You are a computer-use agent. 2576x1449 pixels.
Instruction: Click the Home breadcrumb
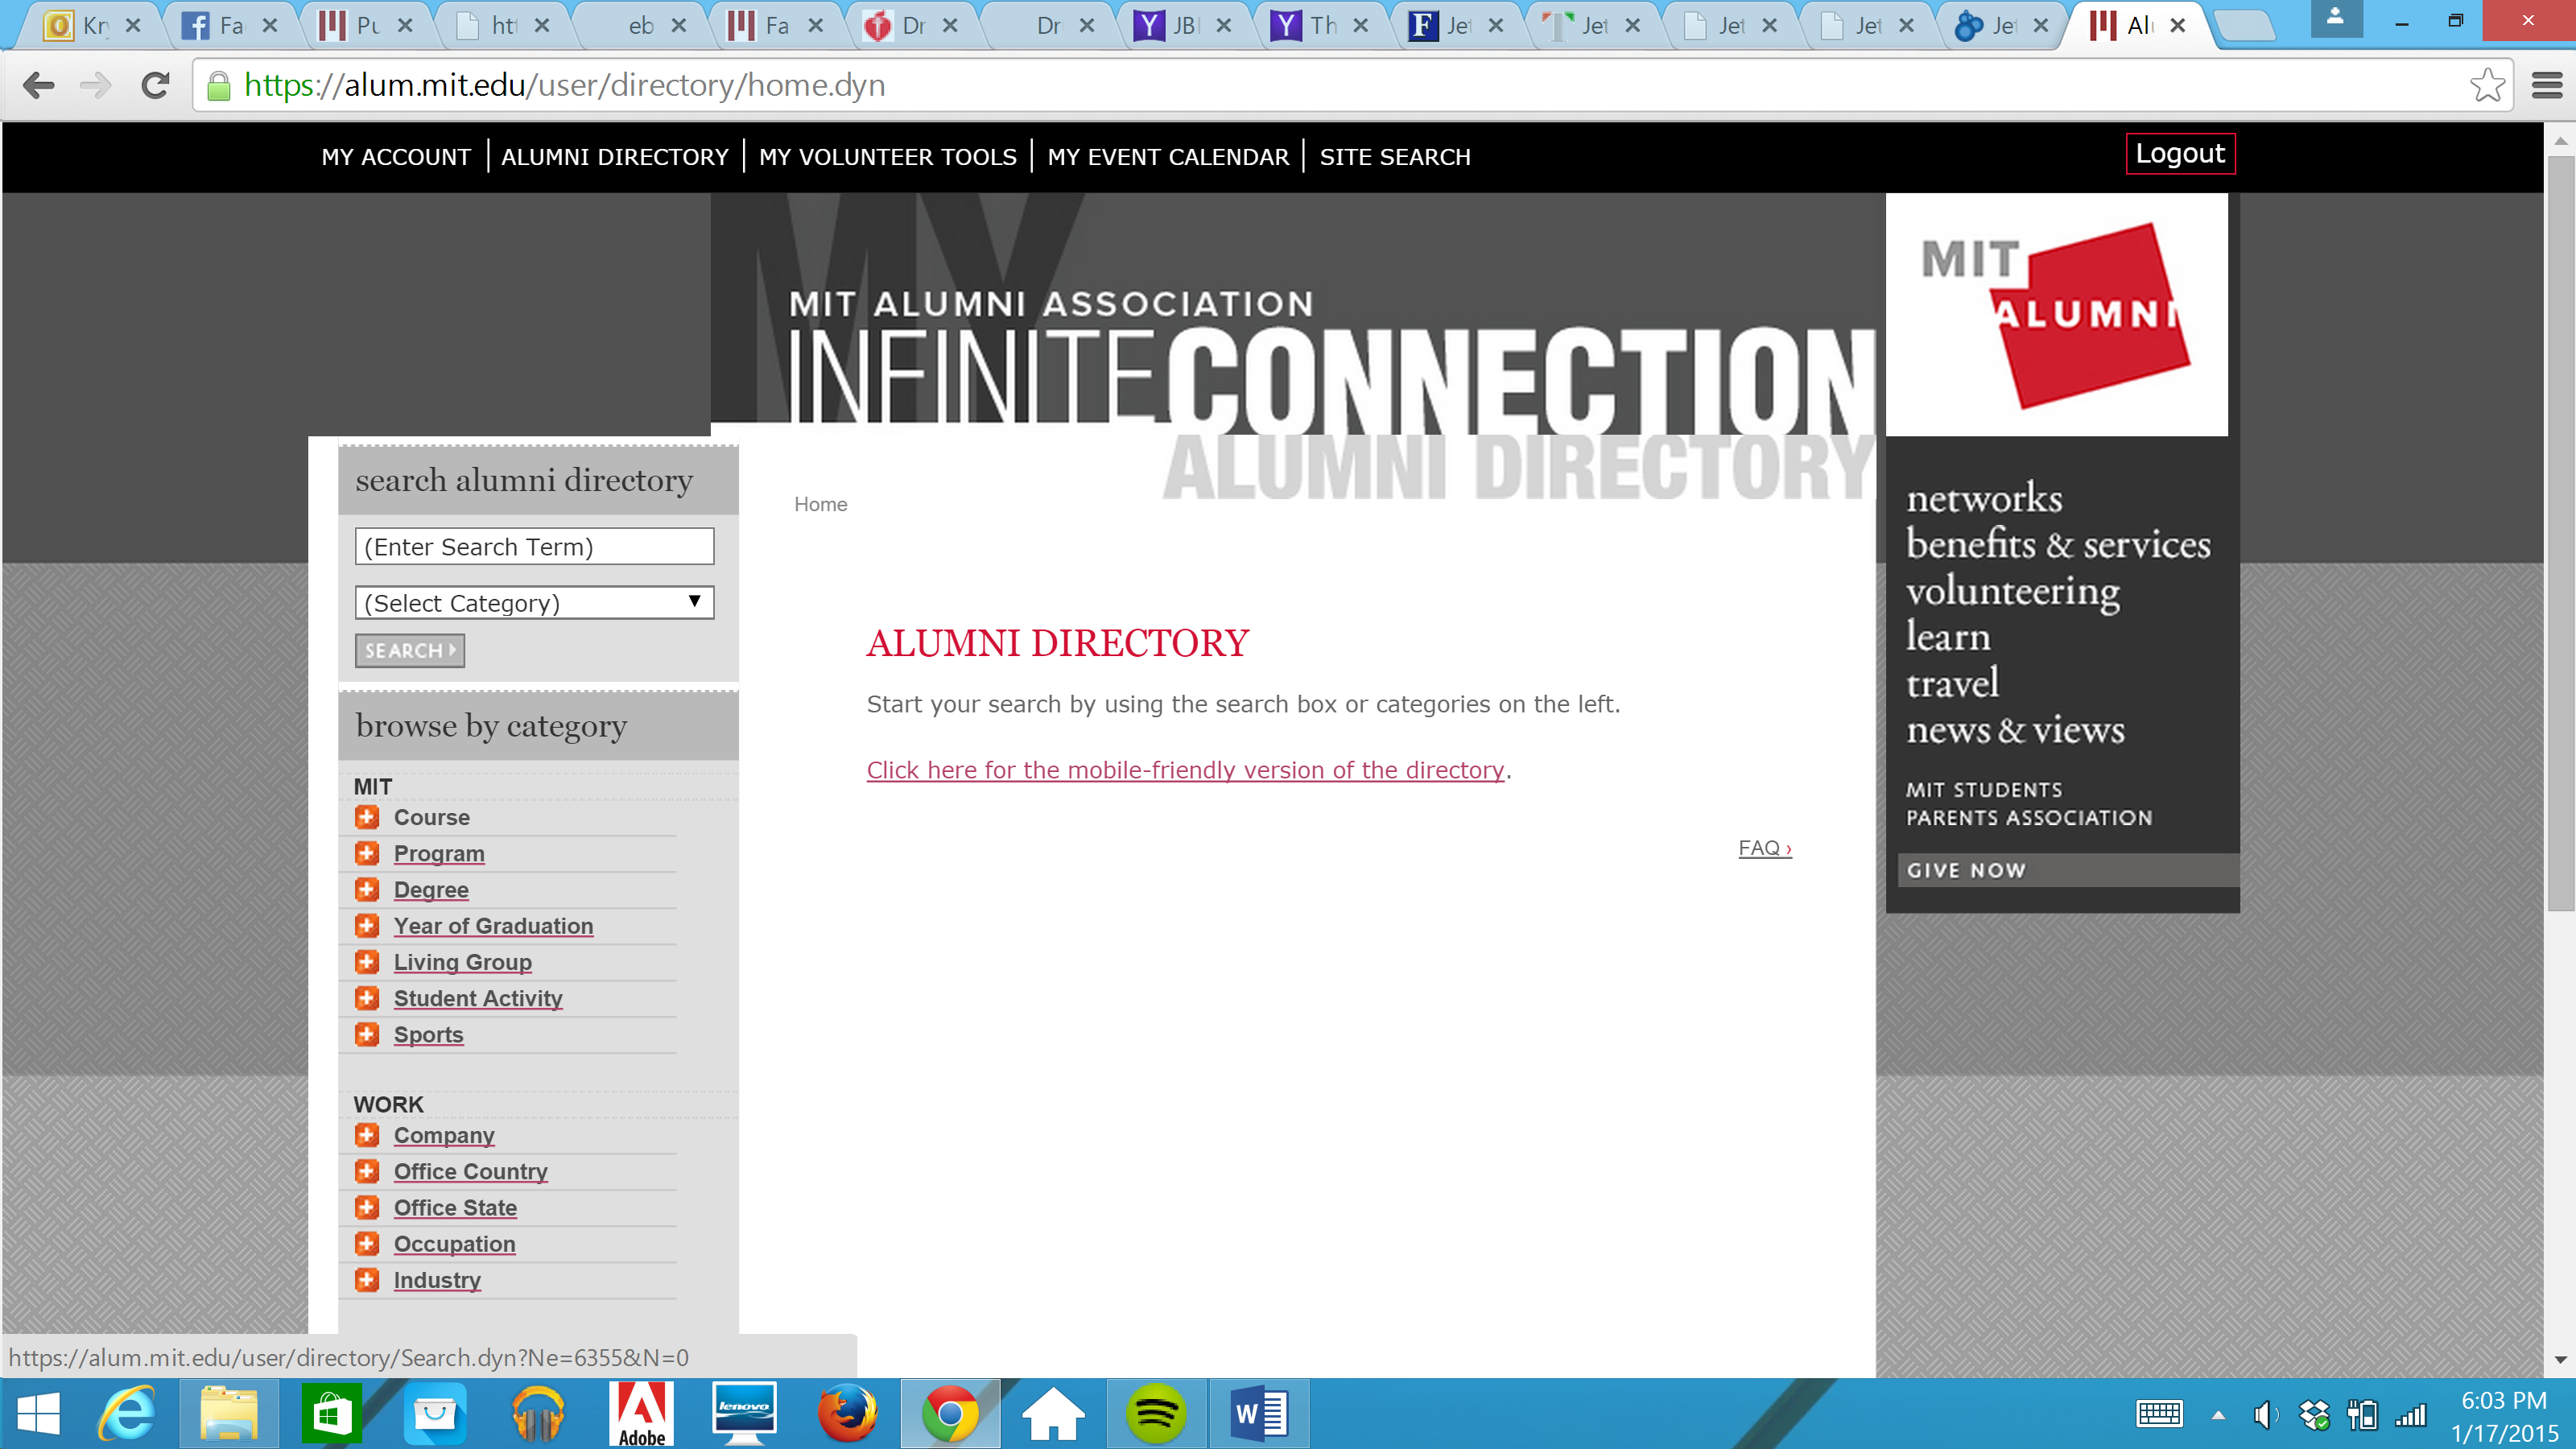point(820,504)
